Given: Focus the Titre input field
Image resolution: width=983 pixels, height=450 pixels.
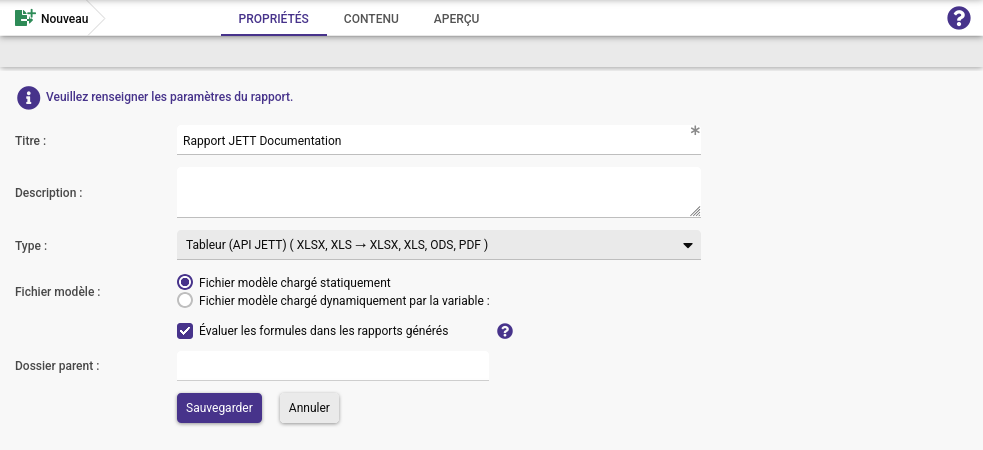Looking at the screenshot, I should (x=439, y=140).
